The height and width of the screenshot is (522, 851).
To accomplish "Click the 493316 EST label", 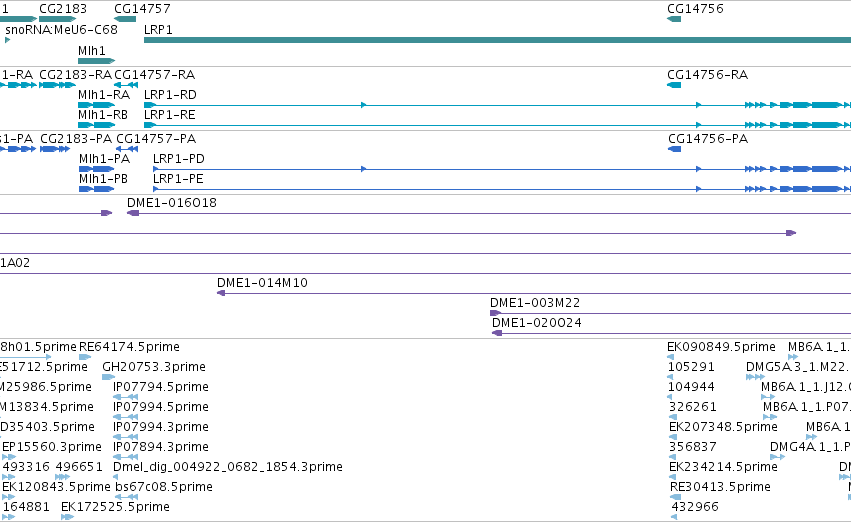I will 26,467.
